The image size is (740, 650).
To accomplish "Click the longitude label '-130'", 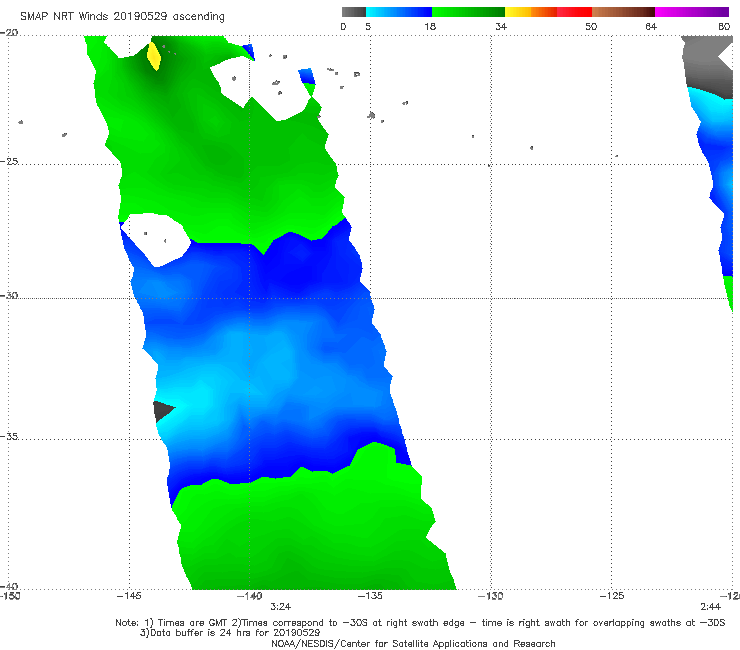I will click(491, 596).
